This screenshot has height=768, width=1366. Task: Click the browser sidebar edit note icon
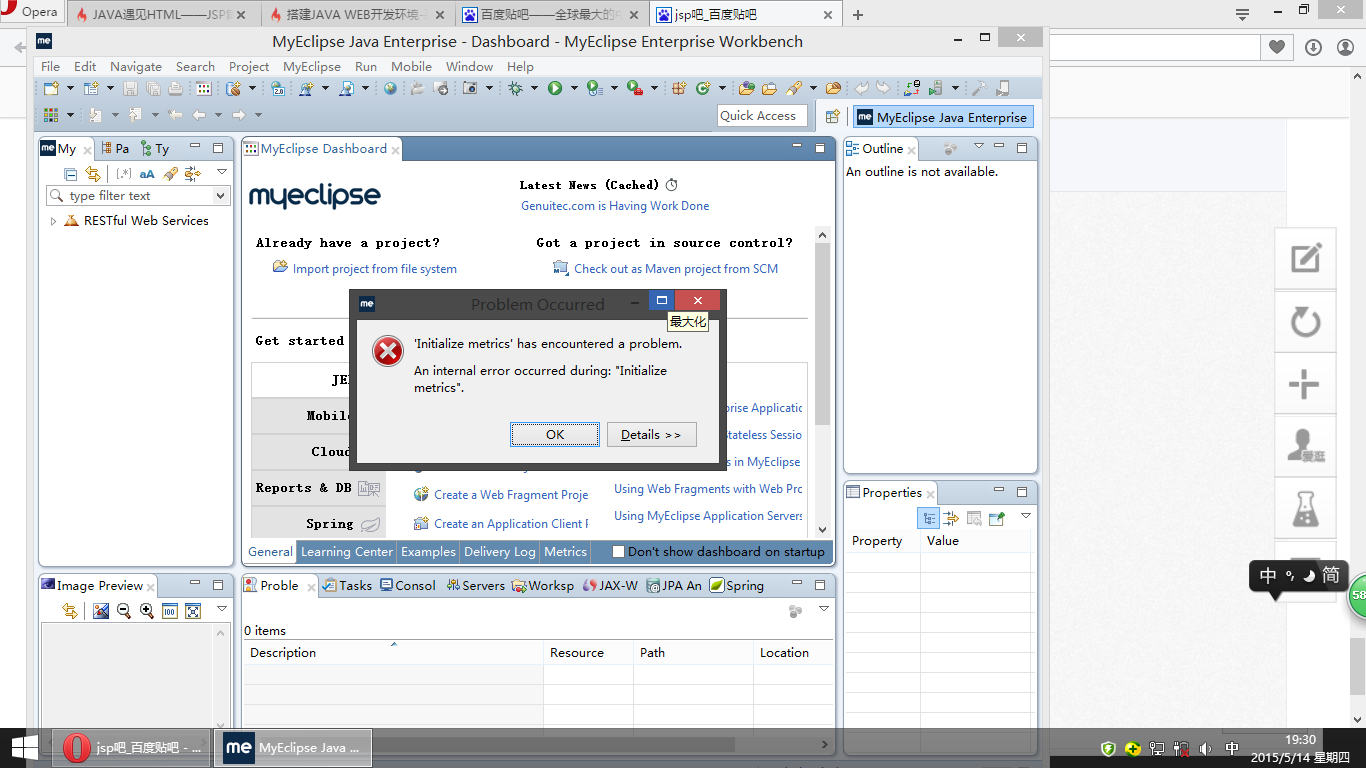[1305, 259]
